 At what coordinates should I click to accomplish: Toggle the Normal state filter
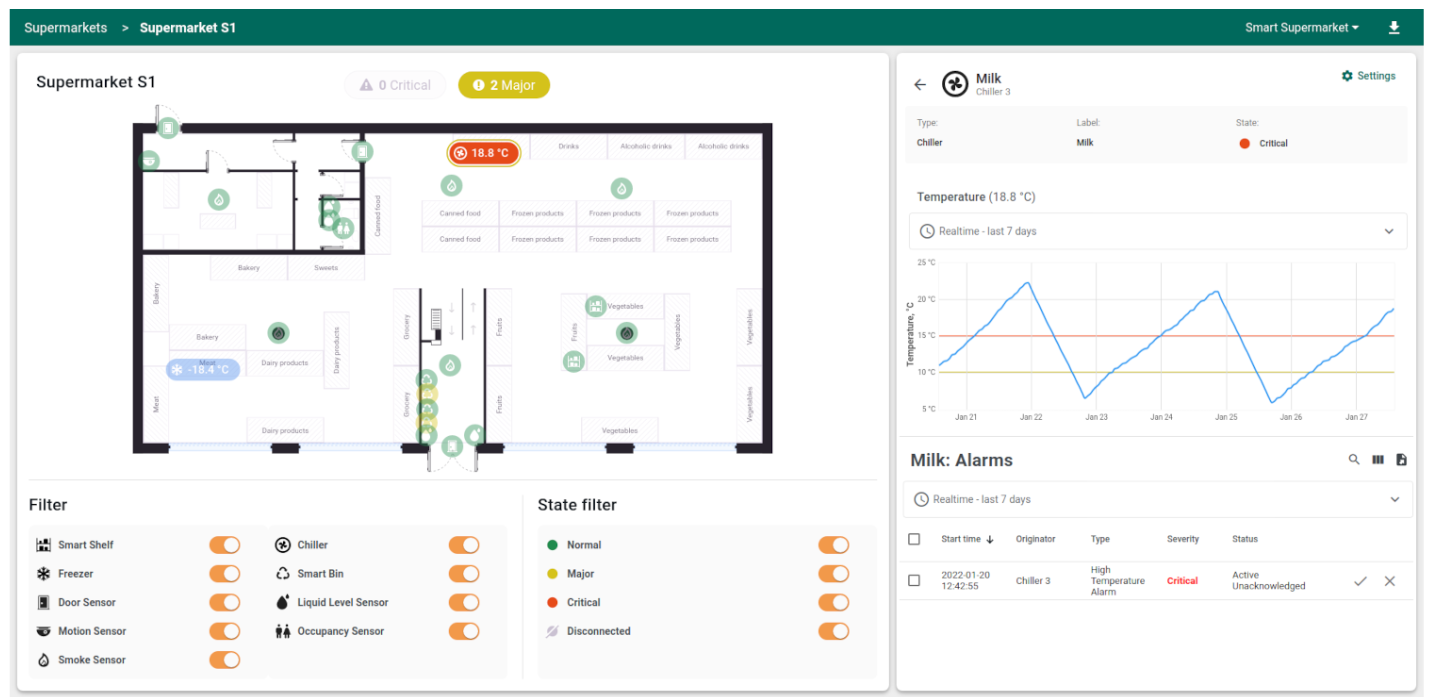(833, 545)
